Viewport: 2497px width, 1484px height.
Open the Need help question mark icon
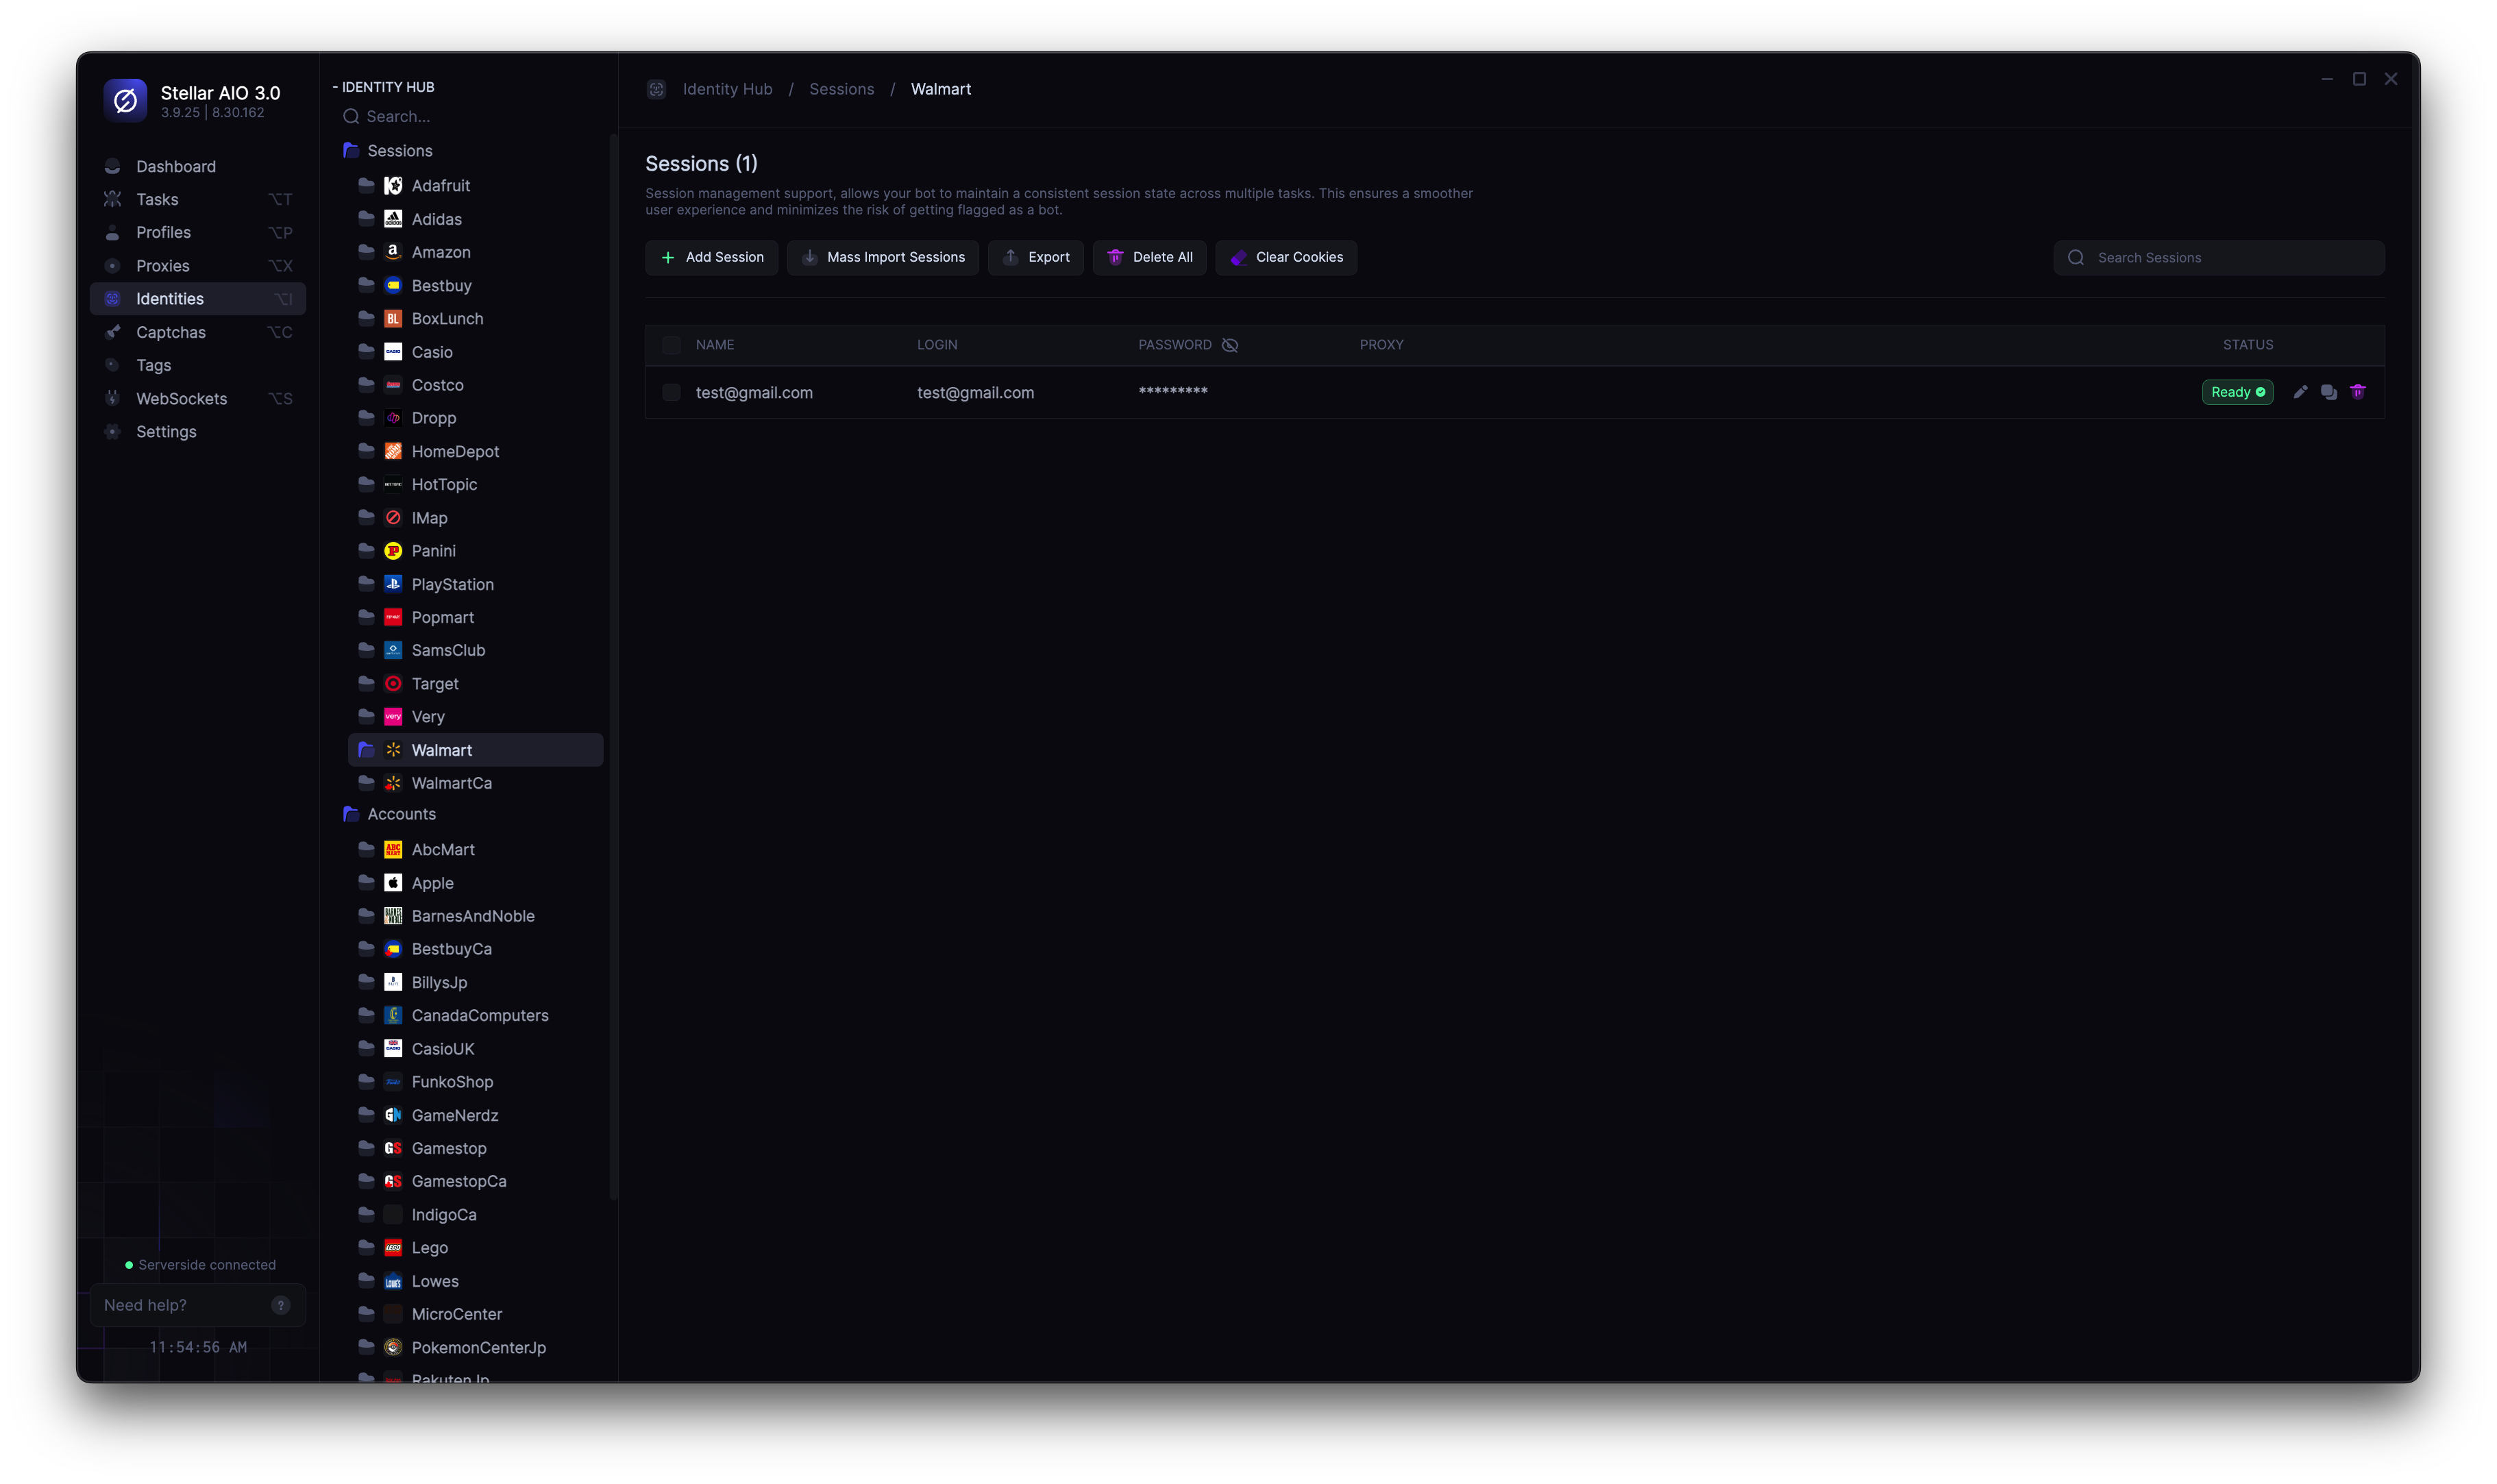[281, 1305]
